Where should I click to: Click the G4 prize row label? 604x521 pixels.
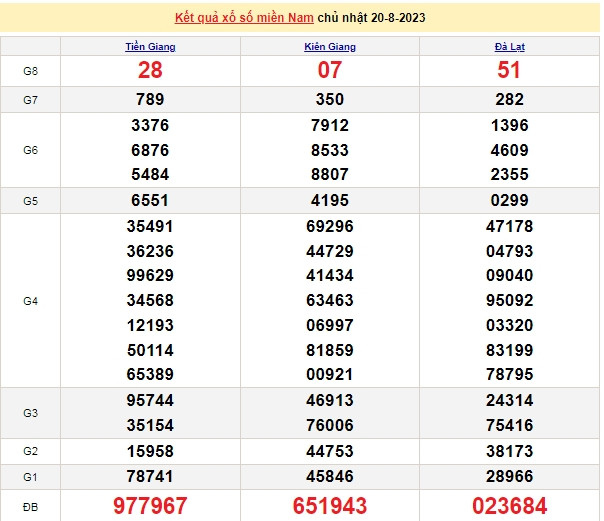click(x=30, y=300)
